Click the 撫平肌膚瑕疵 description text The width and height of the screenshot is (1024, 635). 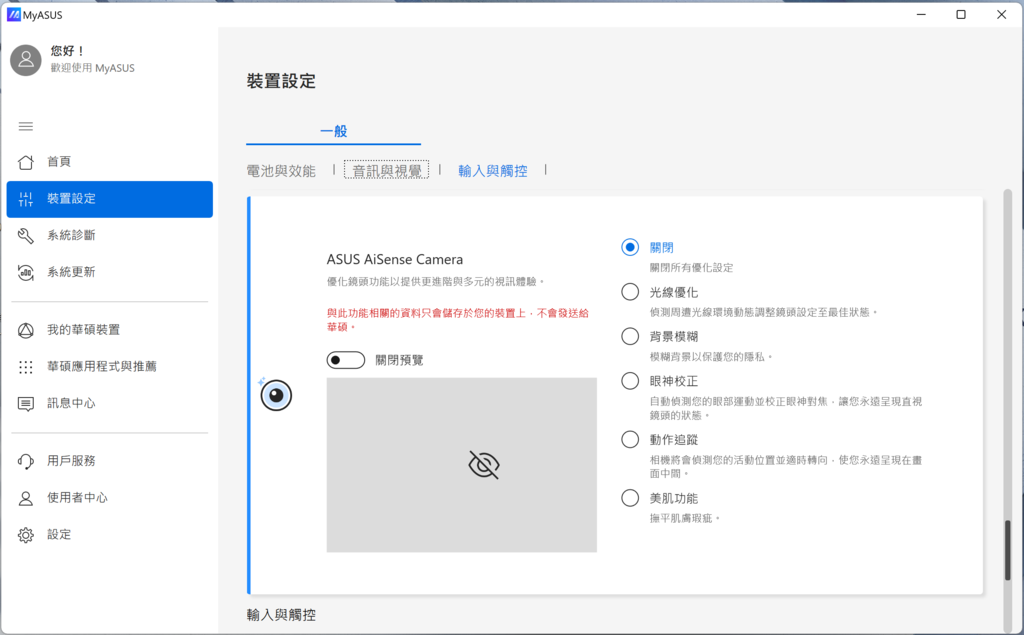tap(684, 518)
